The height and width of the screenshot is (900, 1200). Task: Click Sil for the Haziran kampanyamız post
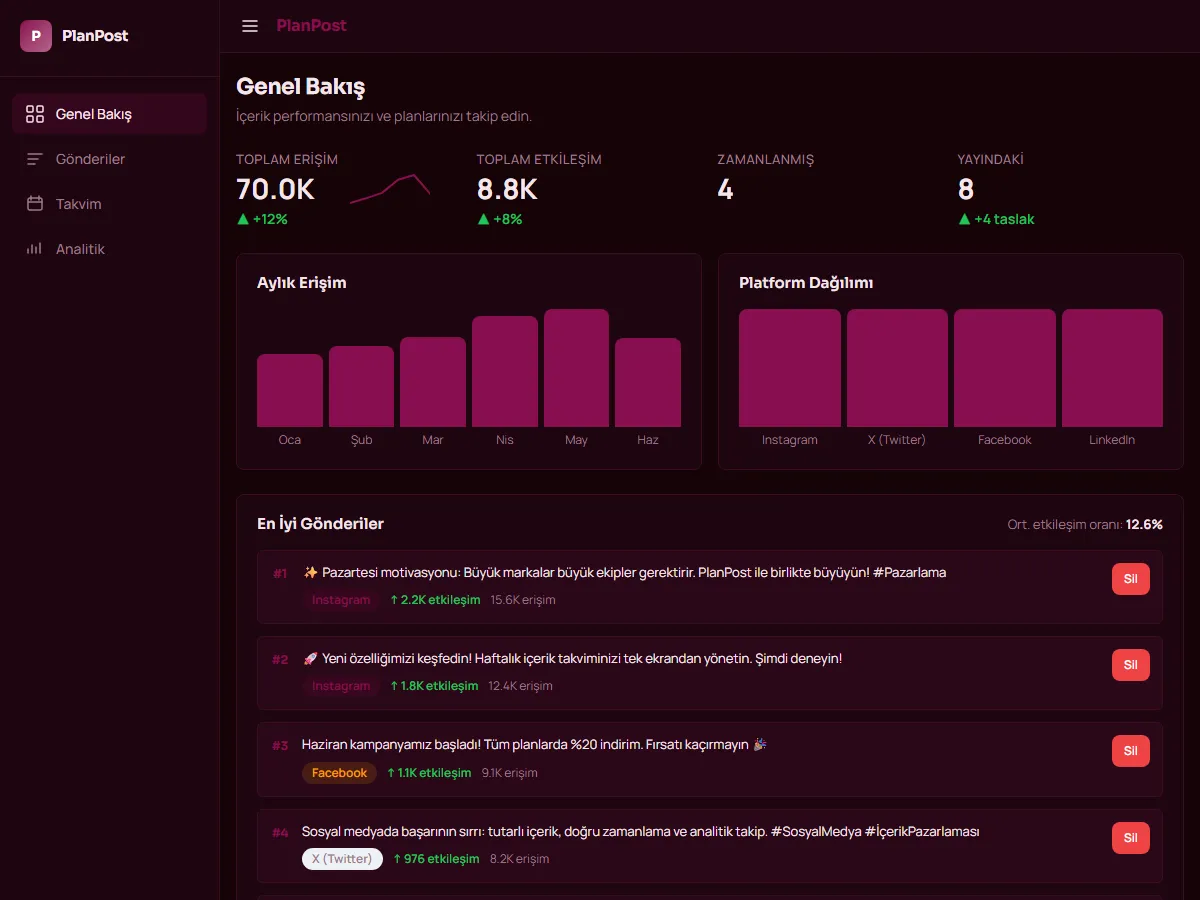(x=1130, y=751)
